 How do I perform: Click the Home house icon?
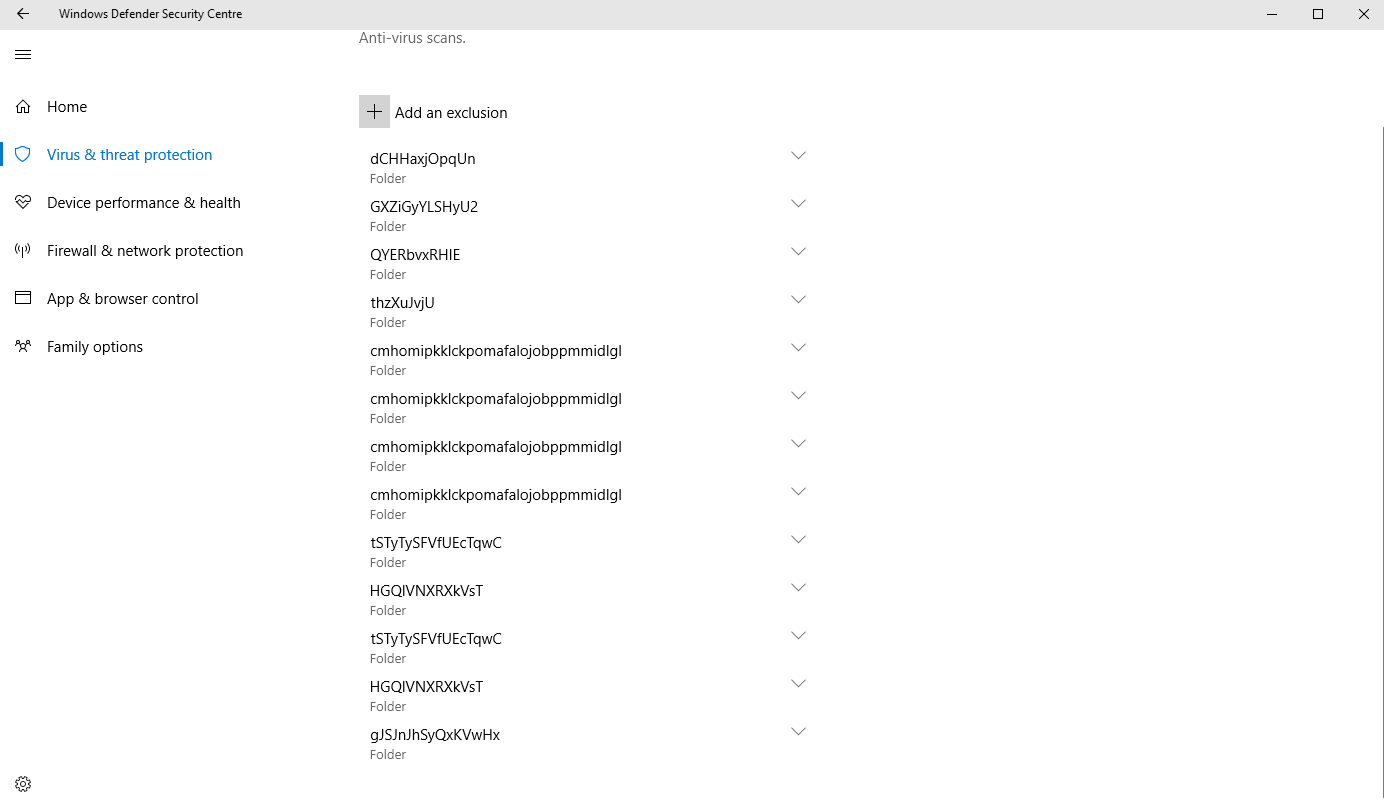coord(23,107)
